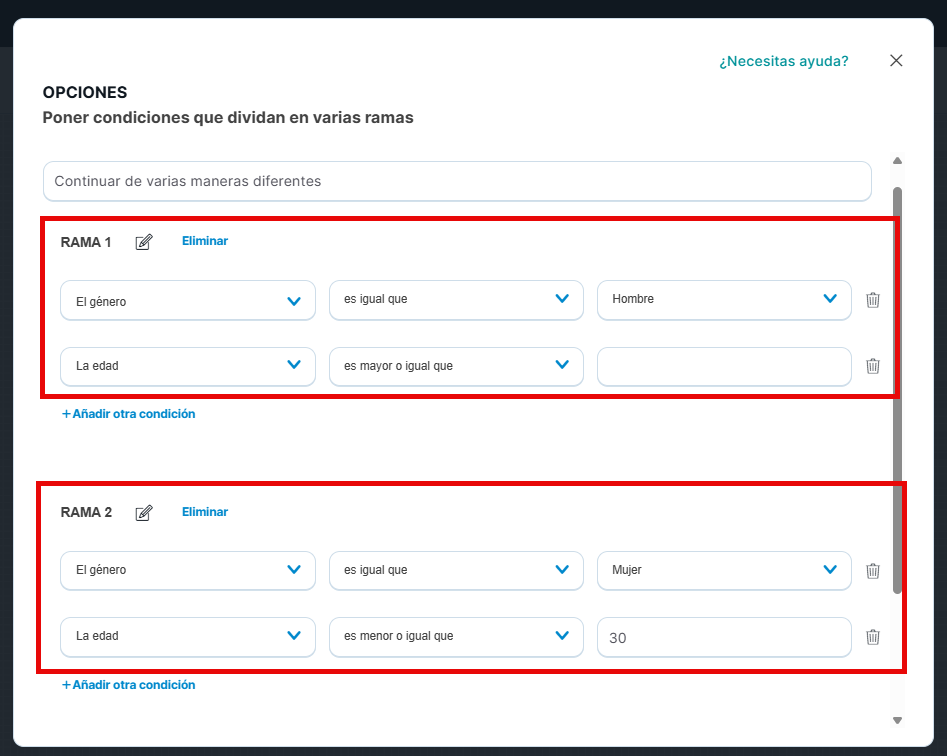Delete RAMA 1 gender condition with trash icon

pos(872,300)
